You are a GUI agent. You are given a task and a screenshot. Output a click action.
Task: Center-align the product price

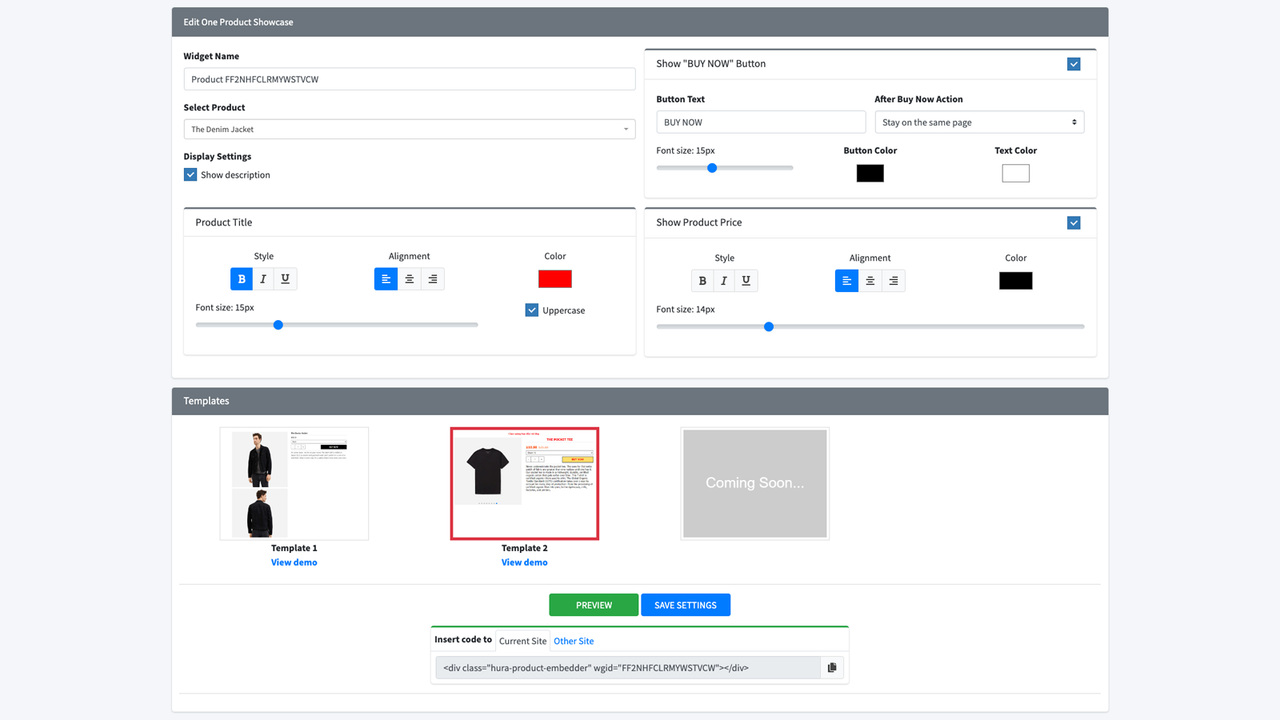coord(869,281)
